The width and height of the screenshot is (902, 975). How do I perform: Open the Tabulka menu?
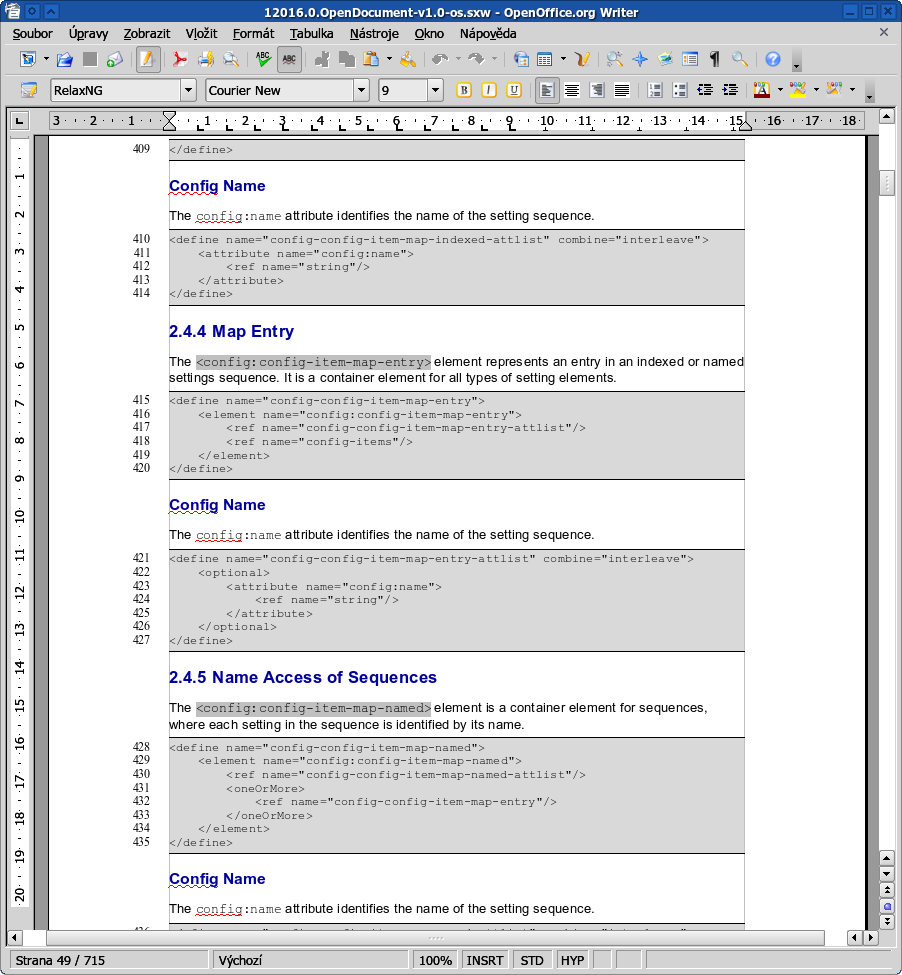click(x=311, y=33)
